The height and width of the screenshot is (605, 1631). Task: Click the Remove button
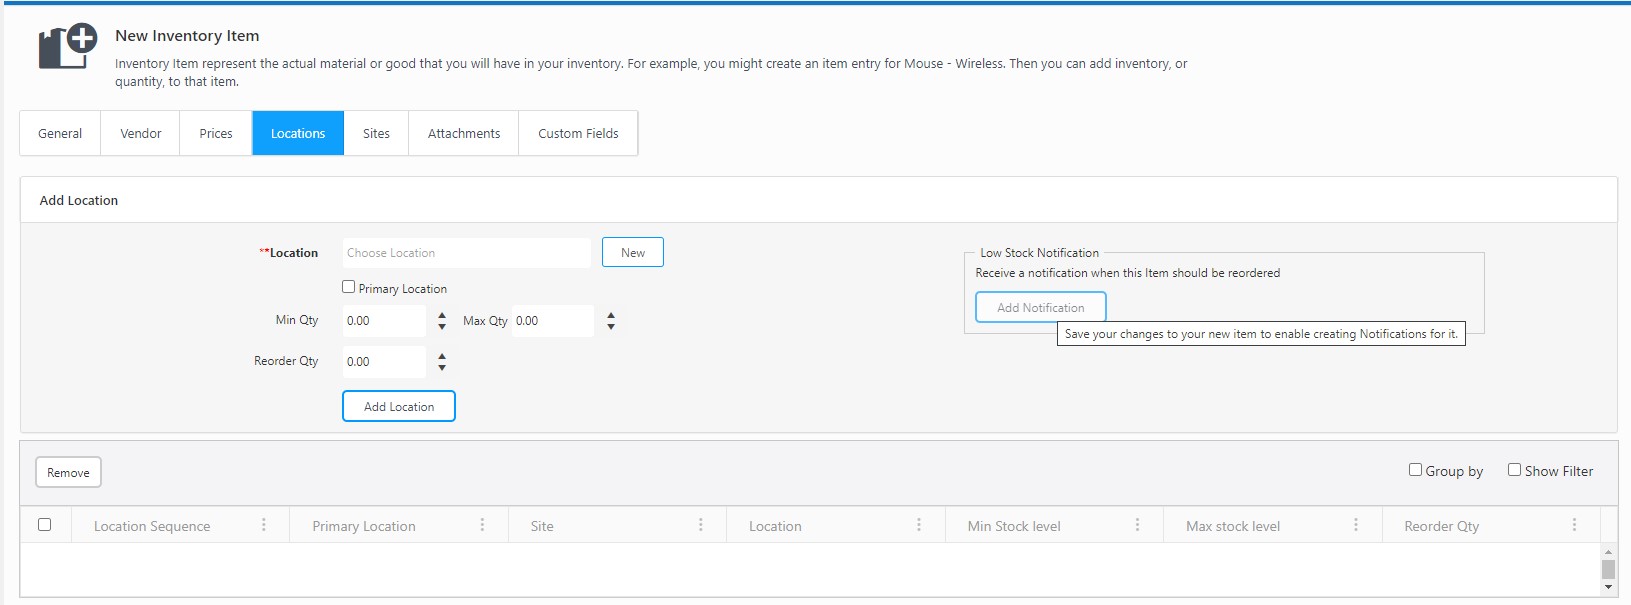68,473
